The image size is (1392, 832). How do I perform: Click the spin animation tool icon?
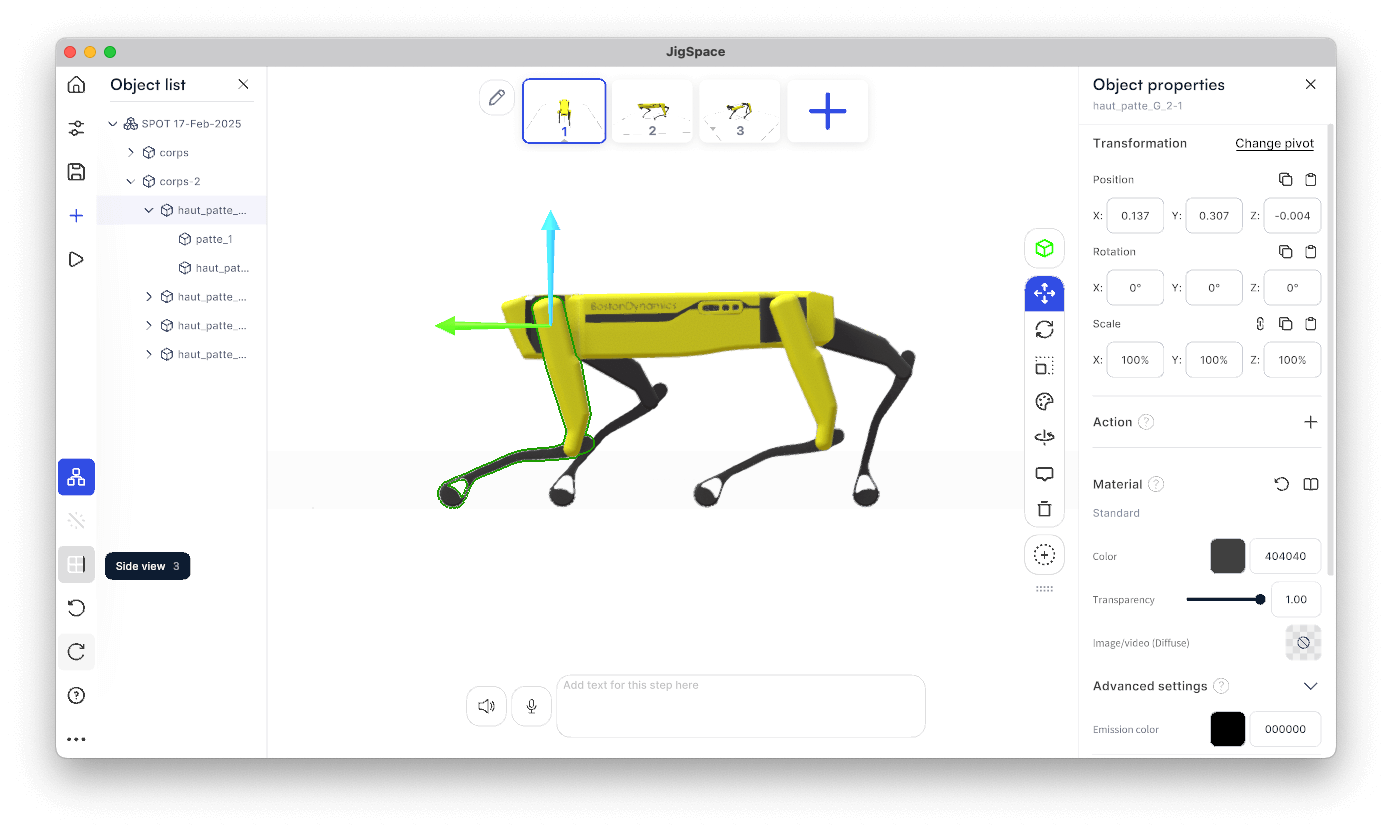coord(1044,438)
